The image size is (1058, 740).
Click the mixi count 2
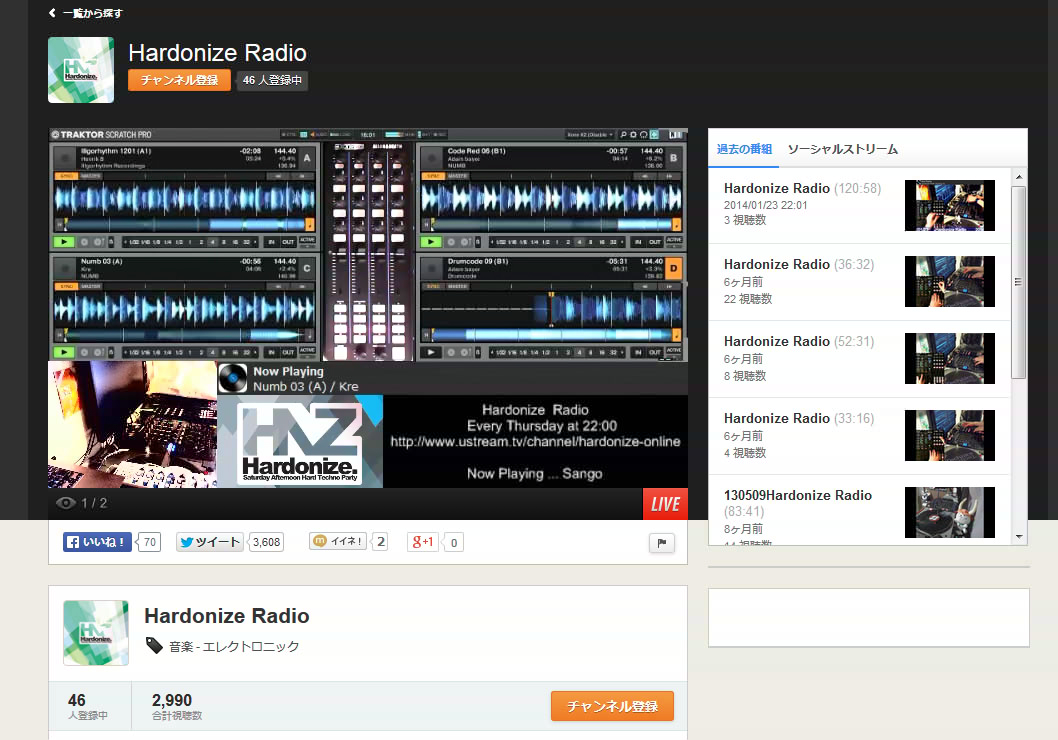coord(381,542)
